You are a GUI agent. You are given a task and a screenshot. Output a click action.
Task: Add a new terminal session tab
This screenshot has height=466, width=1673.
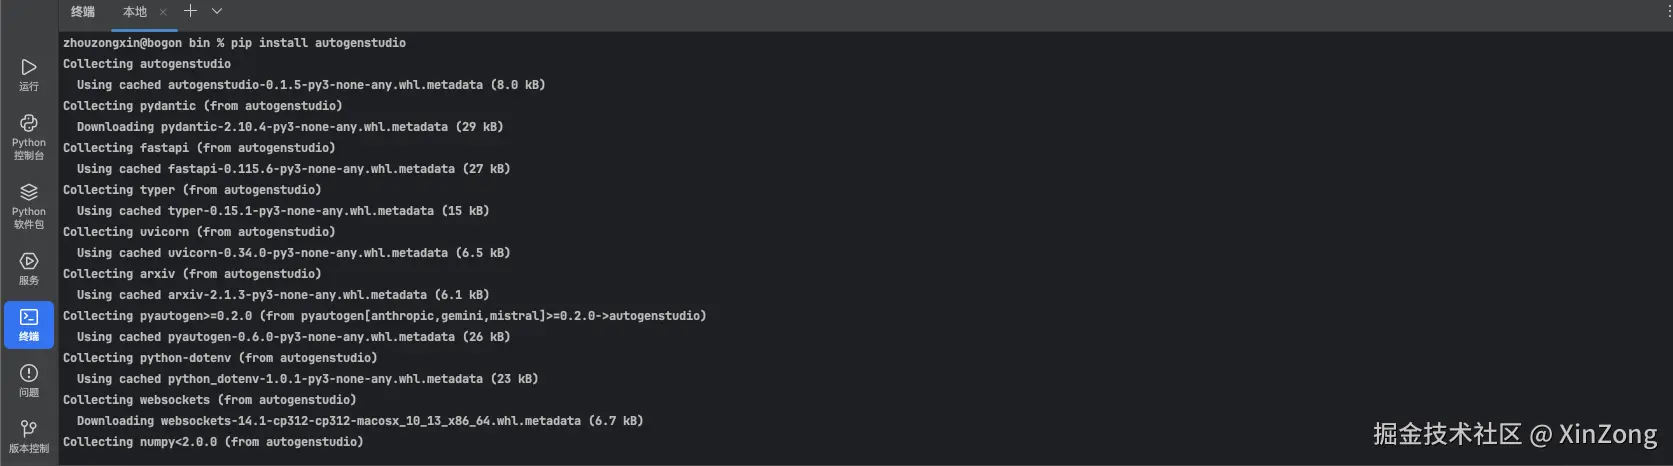(190, 11)
